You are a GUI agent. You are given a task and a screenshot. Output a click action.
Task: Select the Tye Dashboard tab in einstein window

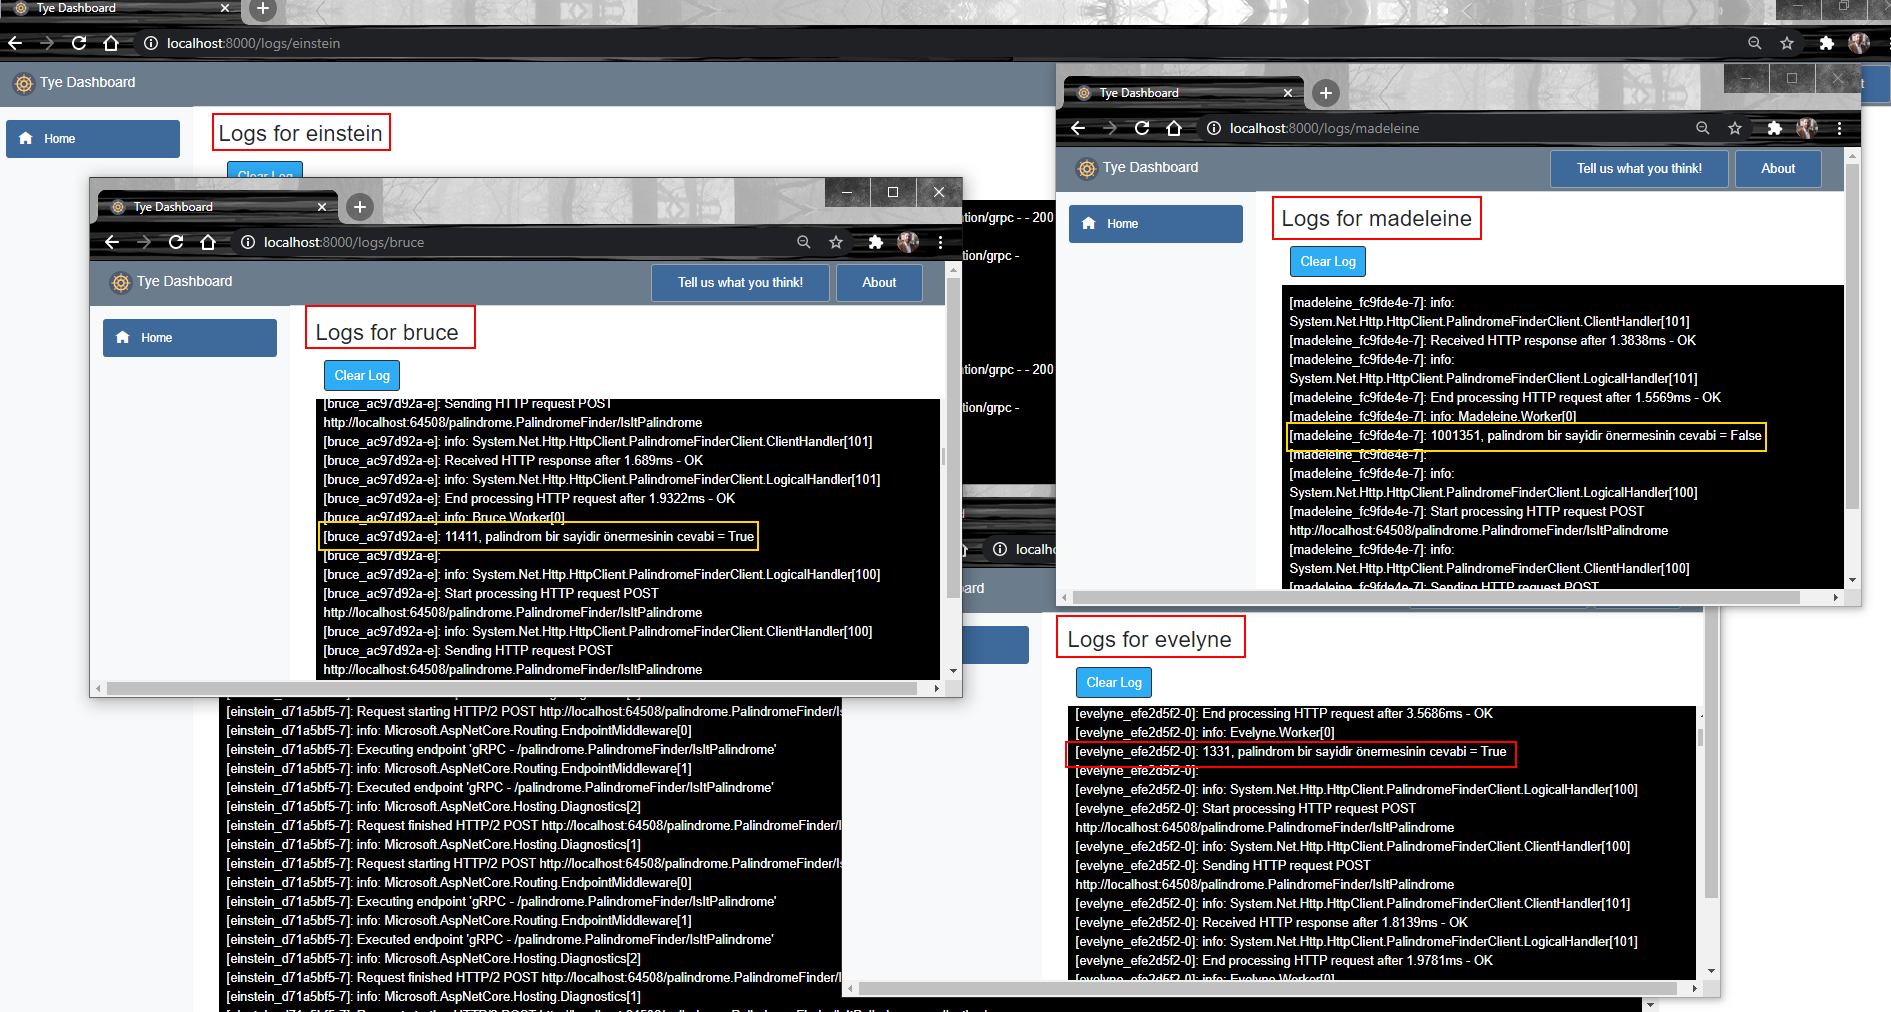[120, 8]
